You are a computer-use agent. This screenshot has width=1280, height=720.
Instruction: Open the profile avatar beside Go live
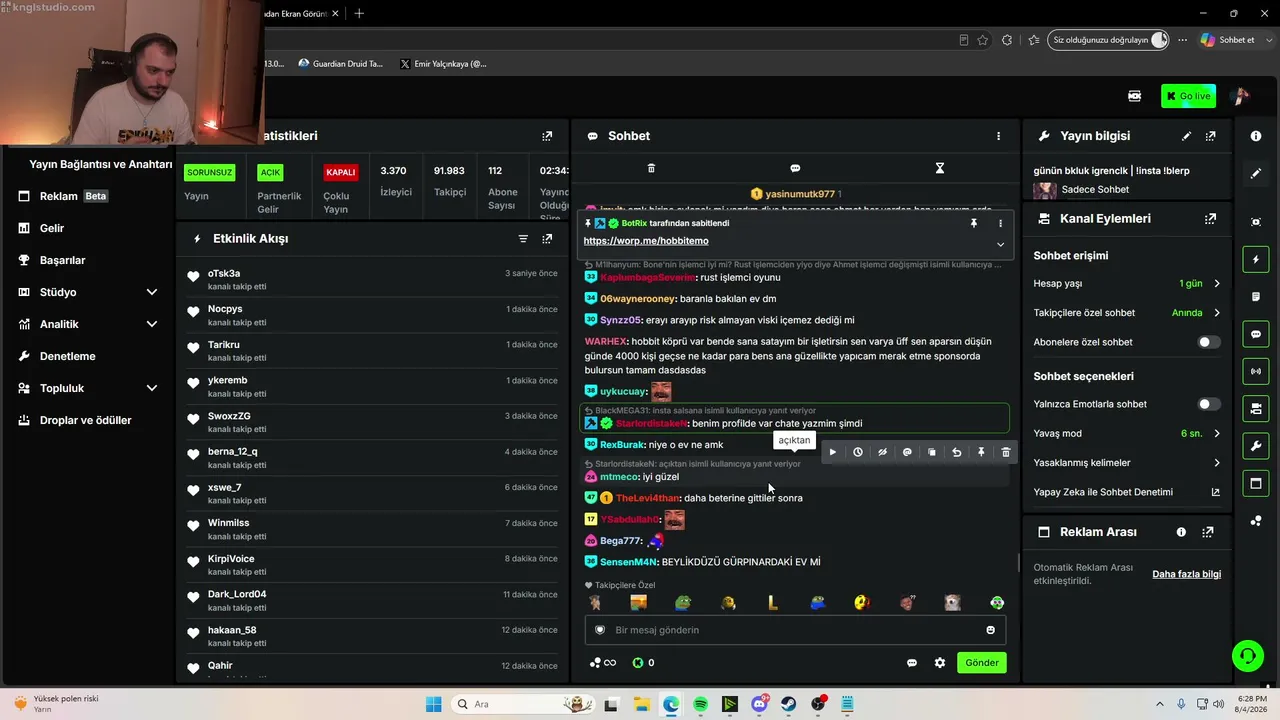1240,96
